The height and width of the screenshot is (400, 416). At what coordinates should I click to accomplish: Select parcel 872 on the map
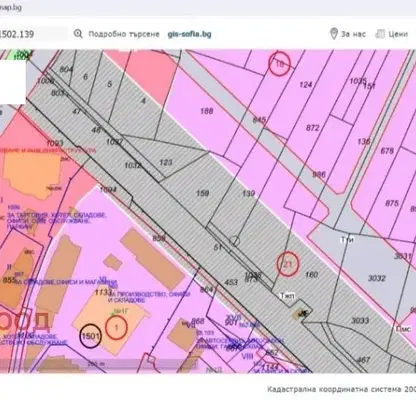click(312, 128)
